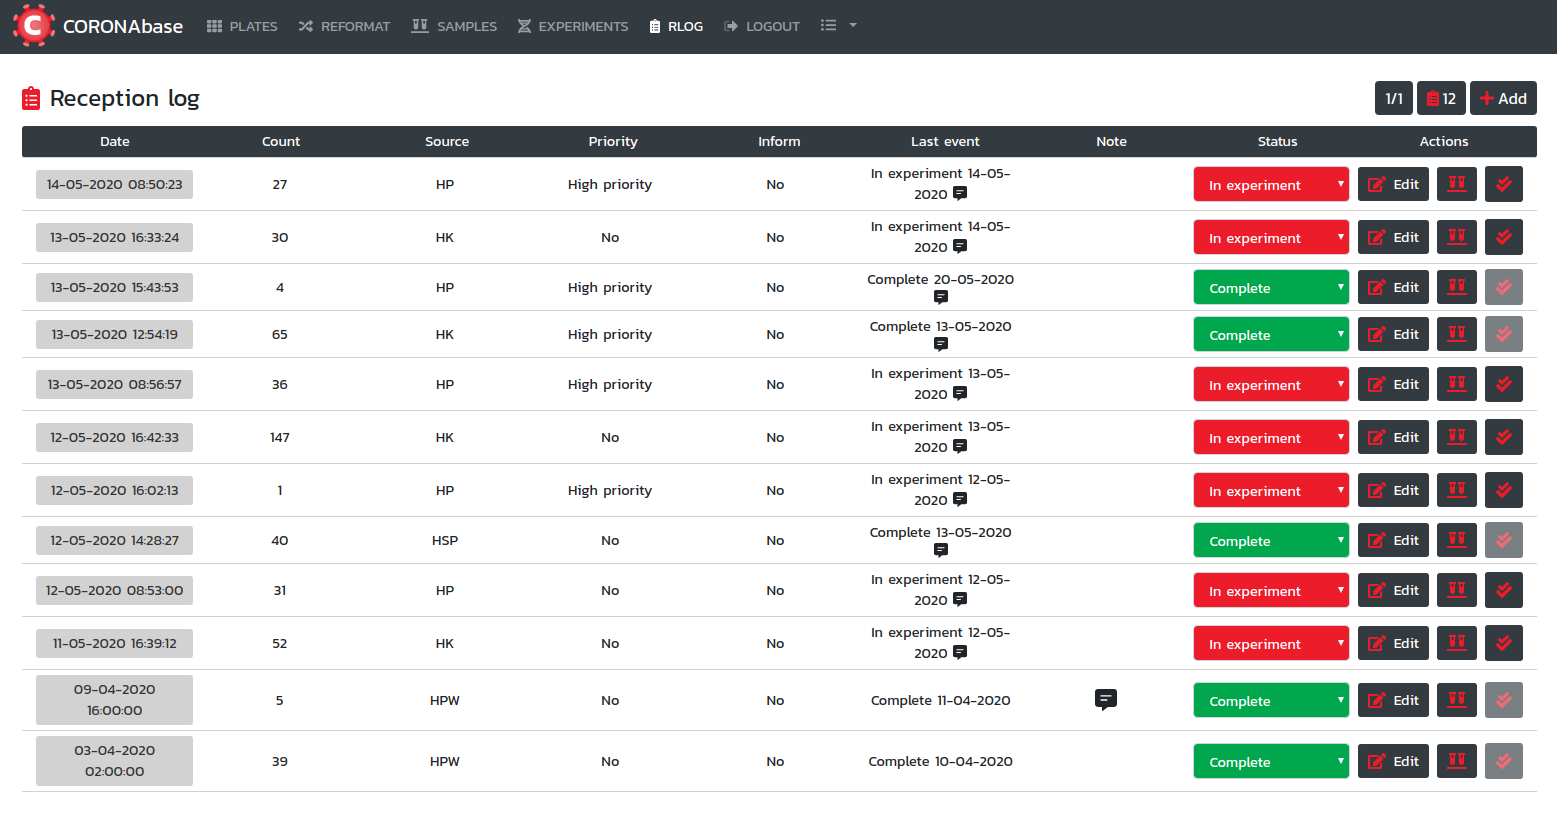The height and width of the screenshot is (834, 1557).
Task: Mark the 13-05-2020 16:33:24 entry as complete
Action: (1503, 237)
